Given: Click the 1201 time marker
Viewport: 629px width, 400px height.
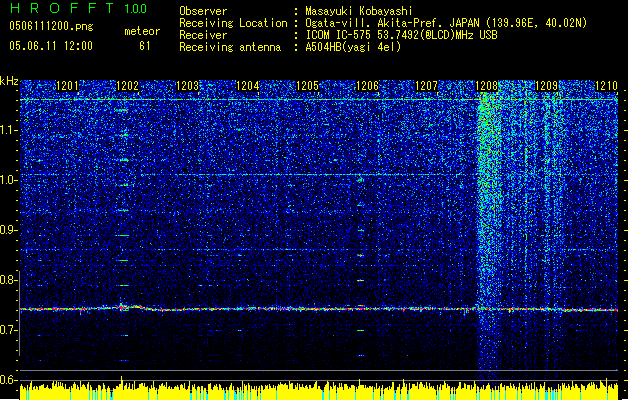Looking at the screenshot, I should tap(67, 86).
